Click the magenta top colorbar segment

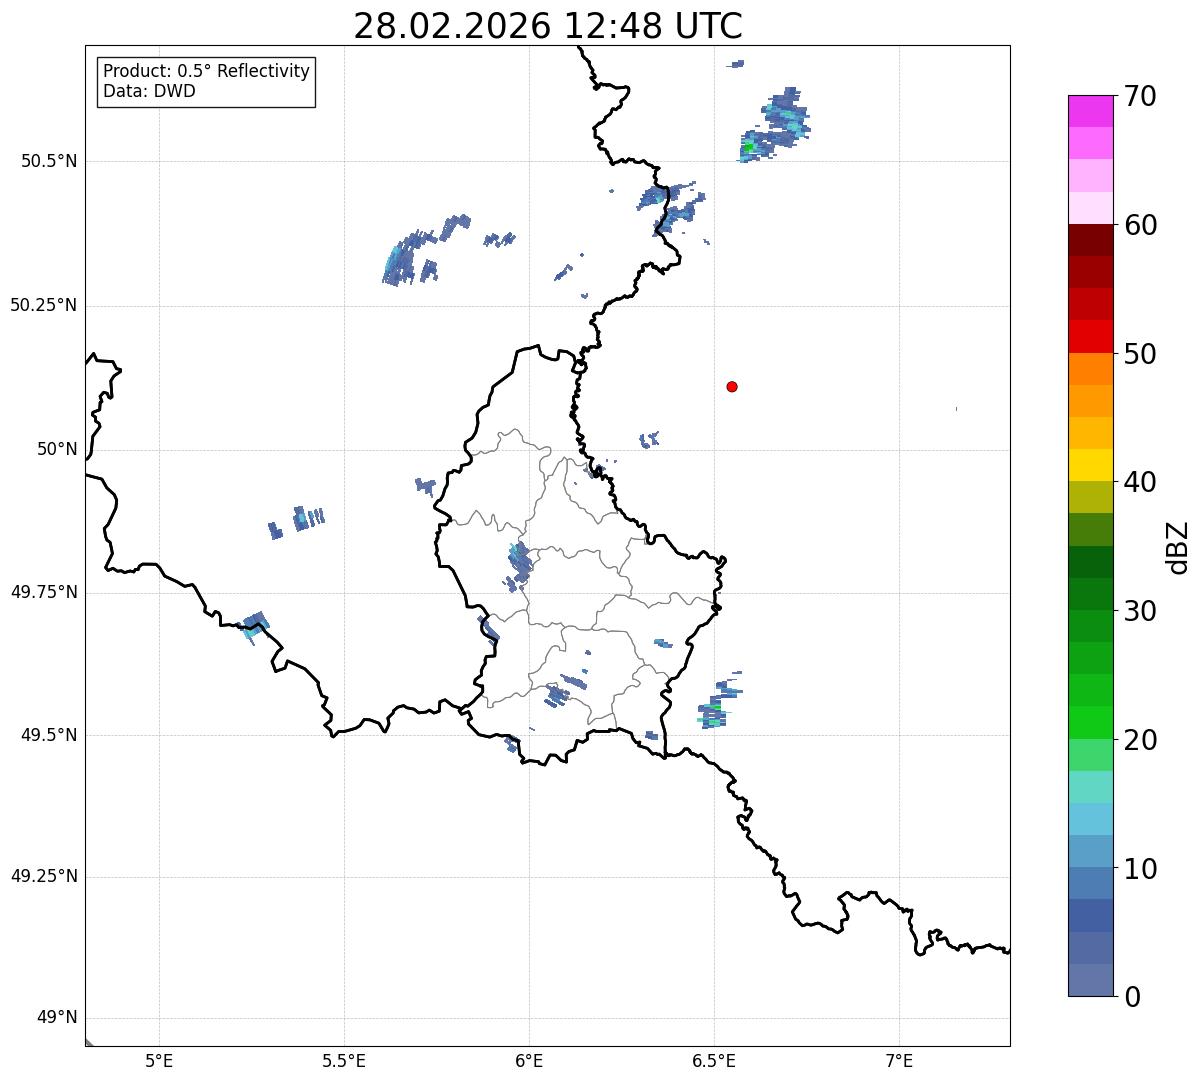click(x=1091, y=111)
